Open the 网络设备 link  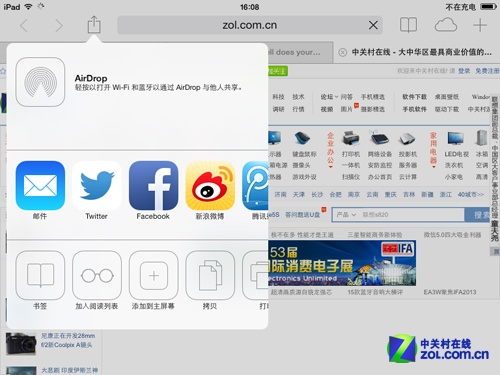(380, 154)
